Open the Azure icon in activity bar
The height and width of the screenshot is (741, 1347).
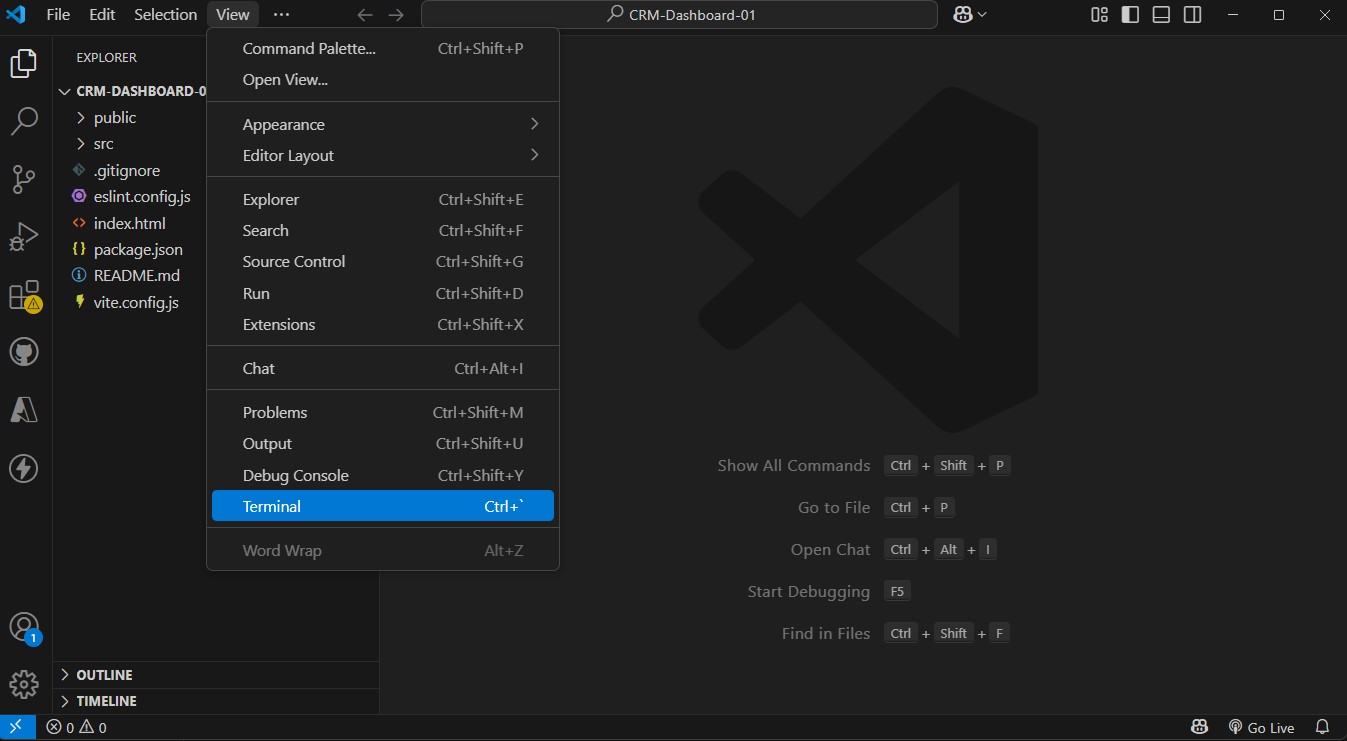point(23,410)
